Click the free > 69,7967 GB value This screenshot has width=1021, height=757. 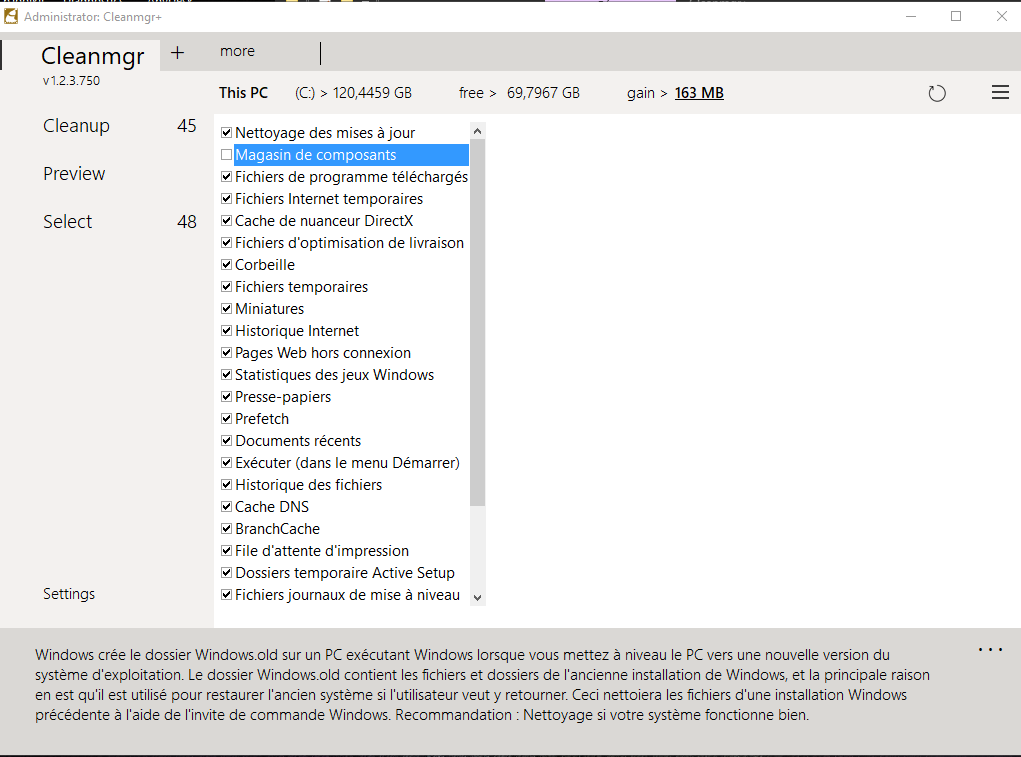(519, 93)
